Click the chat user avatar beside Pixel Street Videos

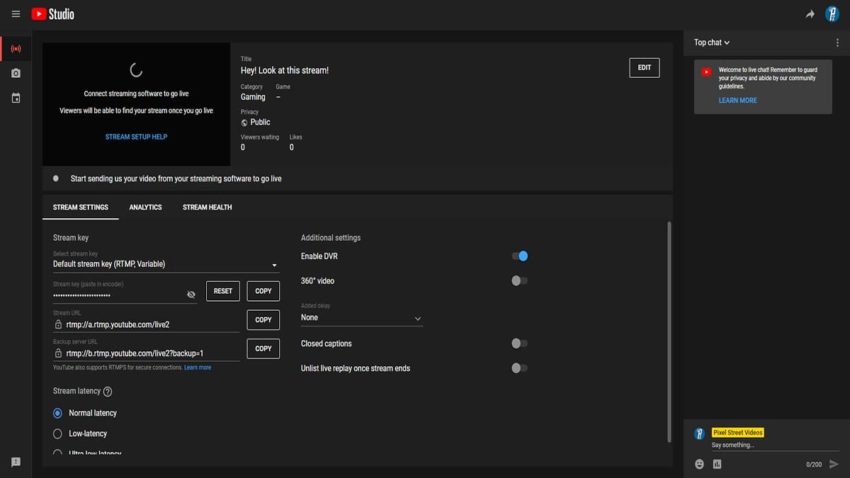click(699, 433)
